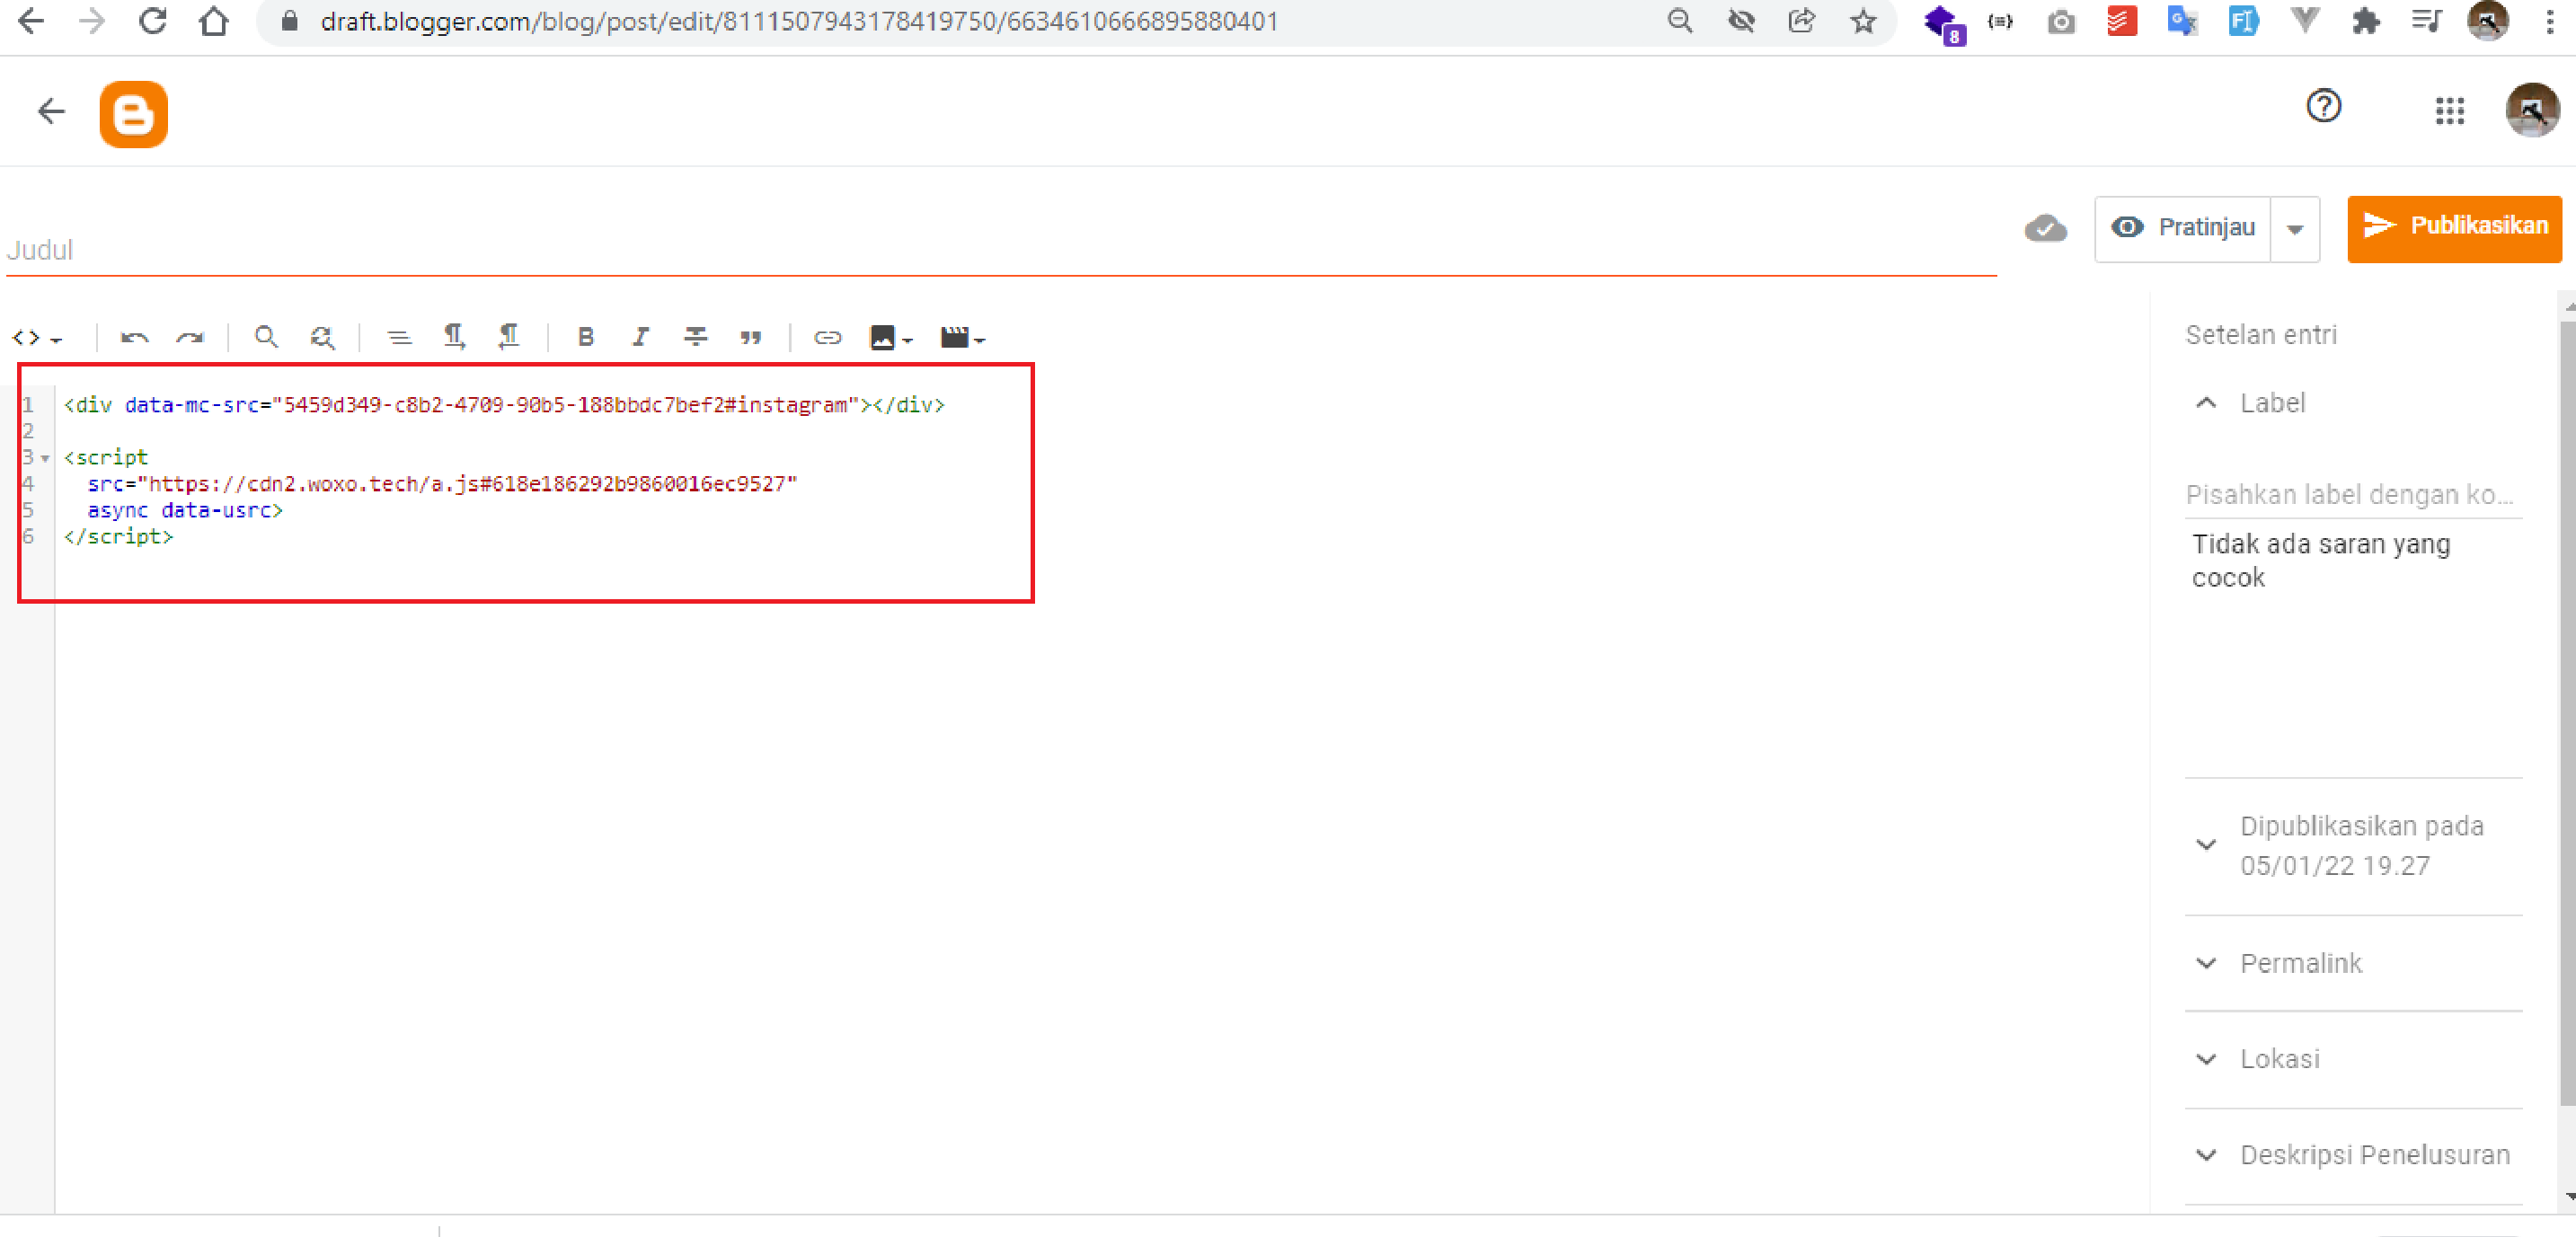Image resolution: width=2576 pixels, height=1237 pixels.
Task: Toggle bold formatting
Action: coord(586,338)
